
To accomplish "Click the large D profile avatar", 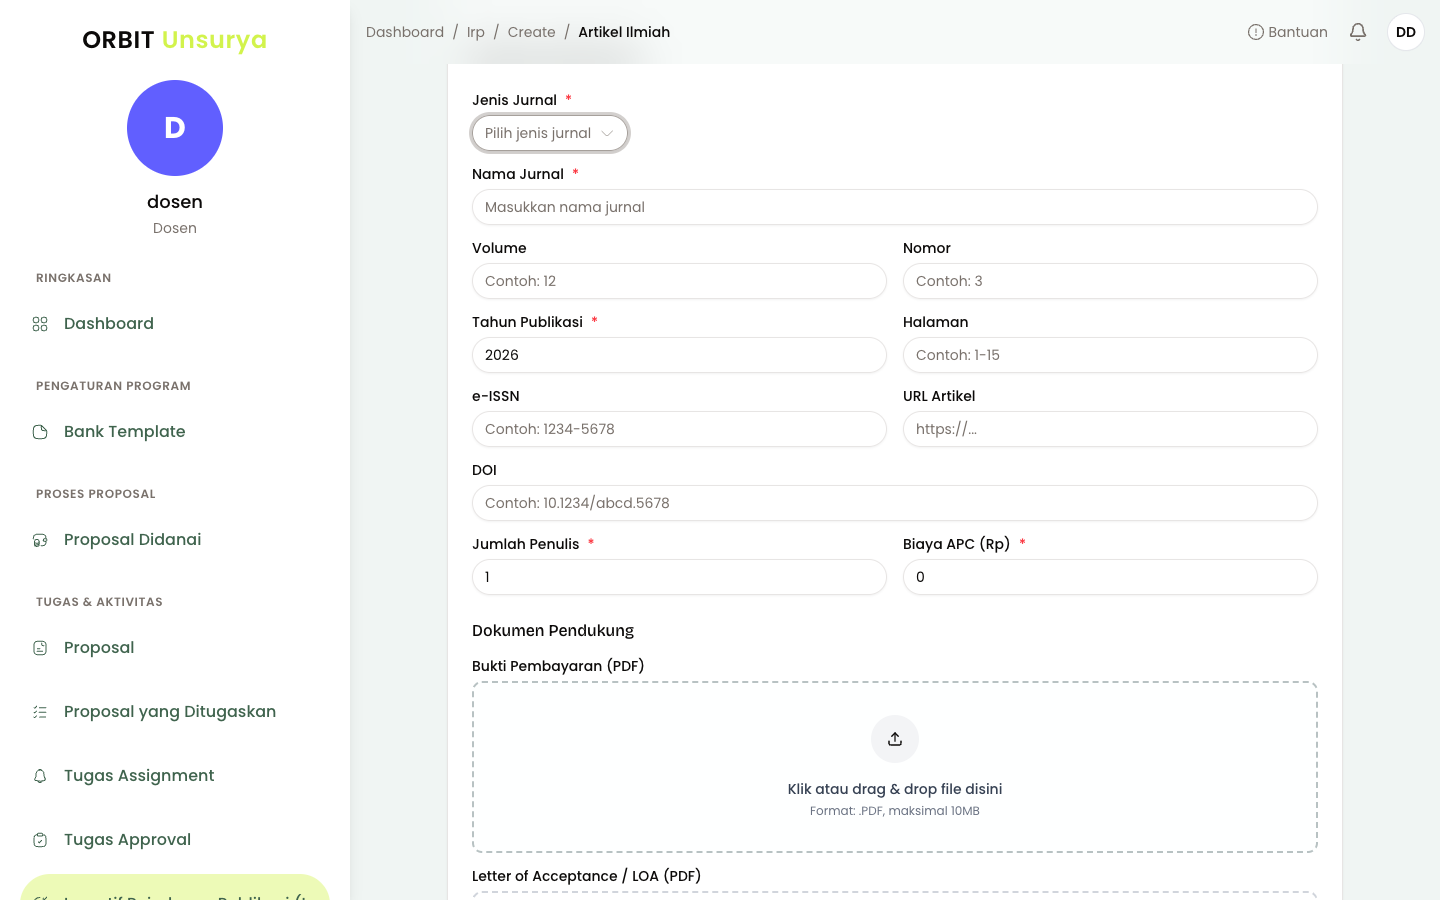I will pos(175,128).
